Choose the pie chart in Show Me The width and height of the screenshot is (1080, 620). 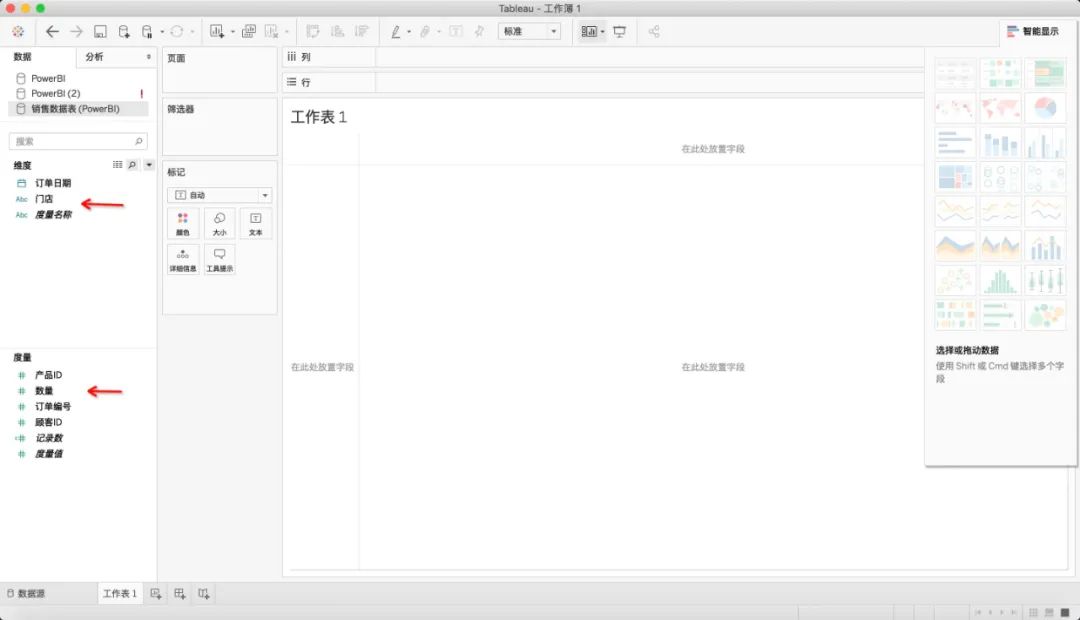click(1045, 108)
